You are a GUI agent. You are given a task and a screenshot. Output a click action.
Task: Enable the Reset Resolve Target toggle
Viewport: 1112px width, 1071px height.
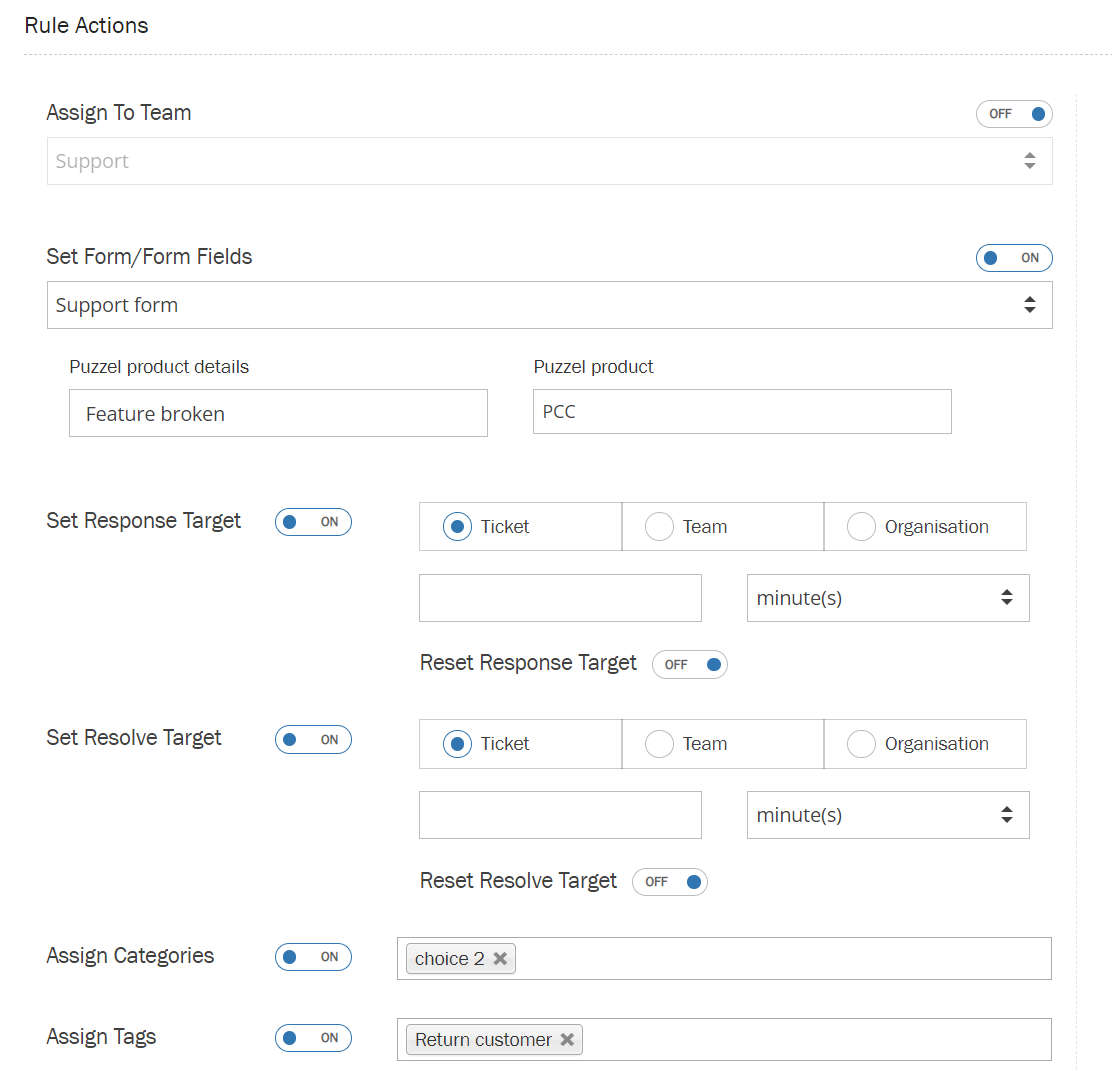coord(670,882)
